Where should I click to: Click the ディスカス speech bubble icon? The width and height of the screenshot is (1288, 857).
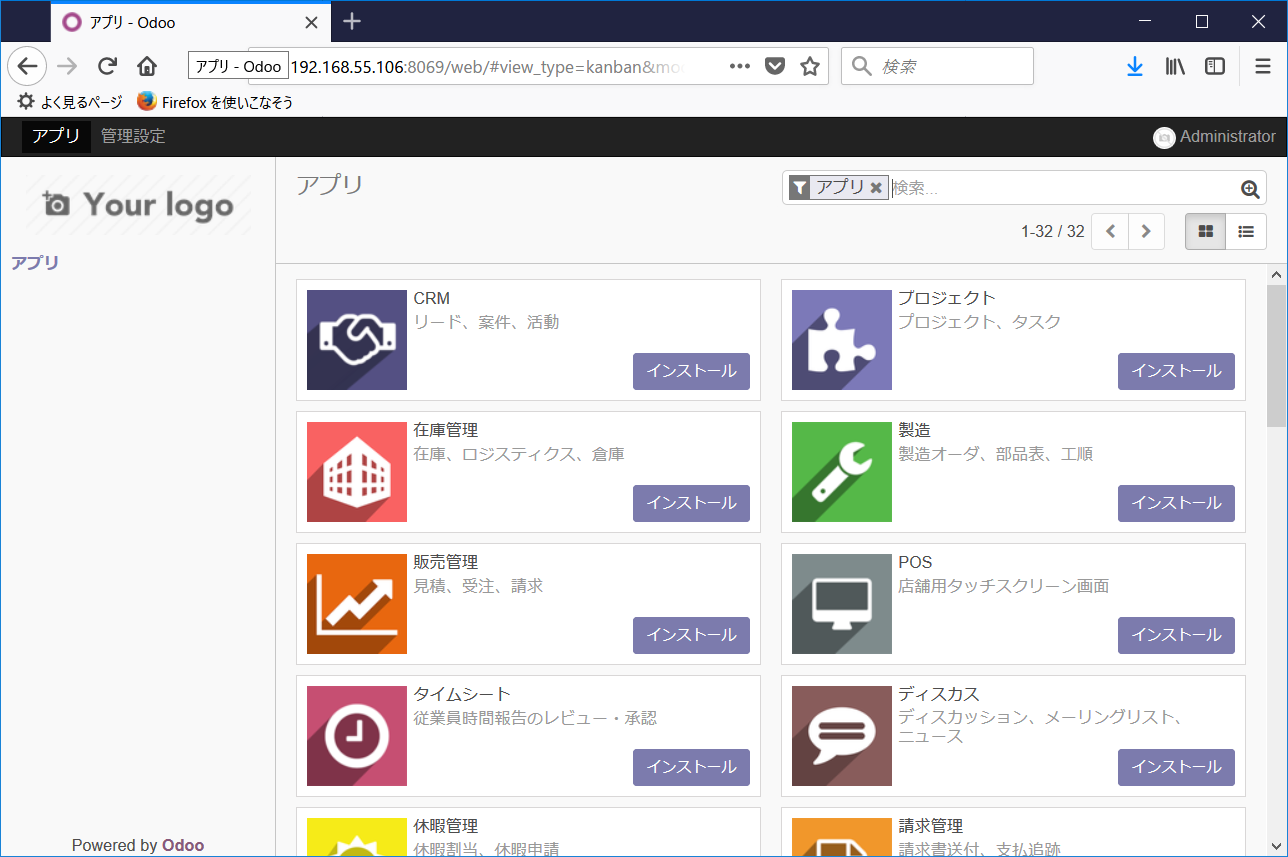(x=841, y=735)
